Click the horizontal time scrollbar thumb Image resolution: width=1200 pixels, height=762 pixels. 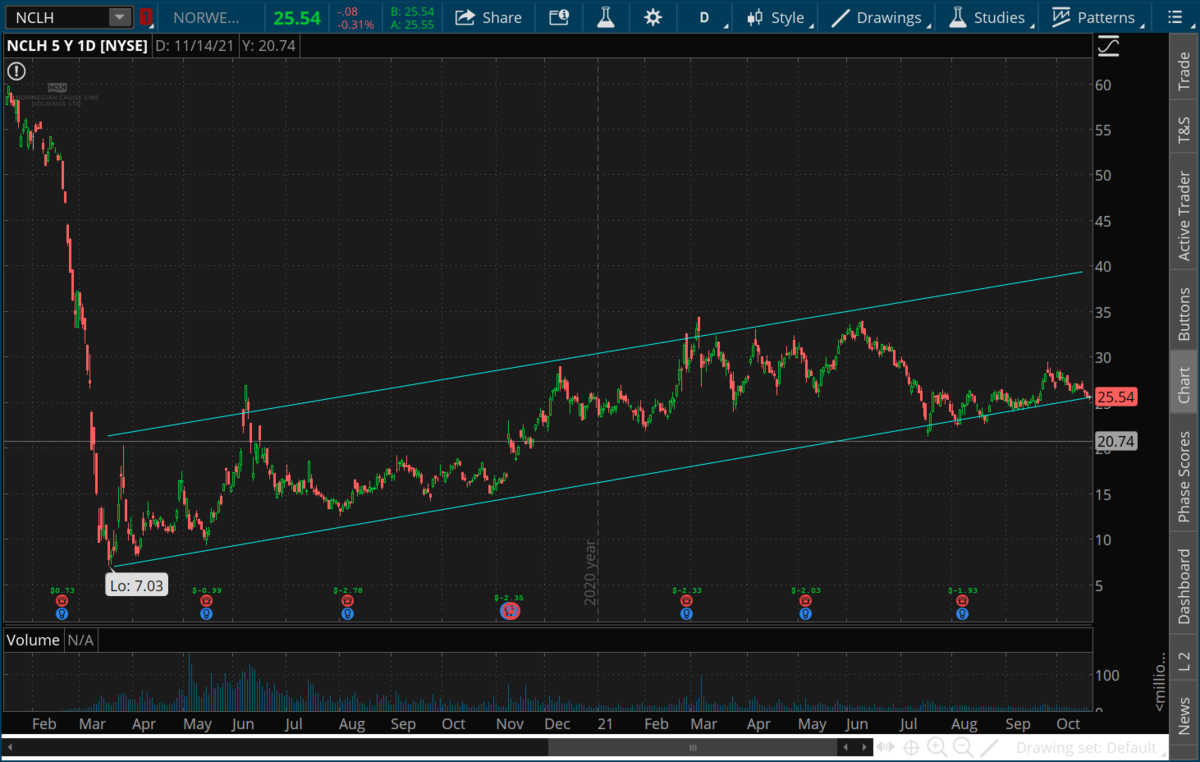693,748
